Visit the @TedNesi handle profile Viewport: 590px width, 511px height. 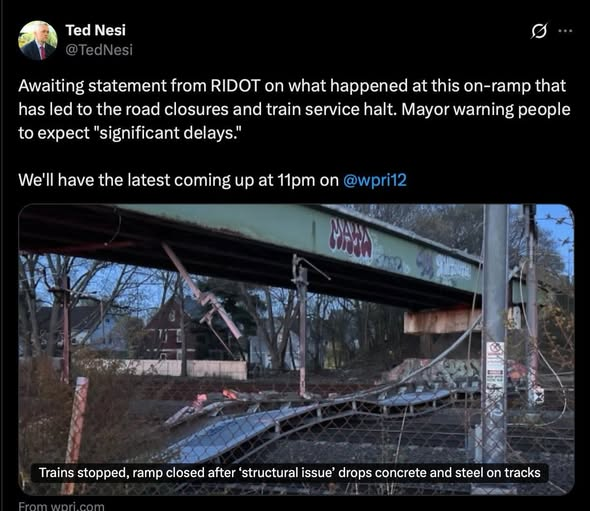[99, 50]
